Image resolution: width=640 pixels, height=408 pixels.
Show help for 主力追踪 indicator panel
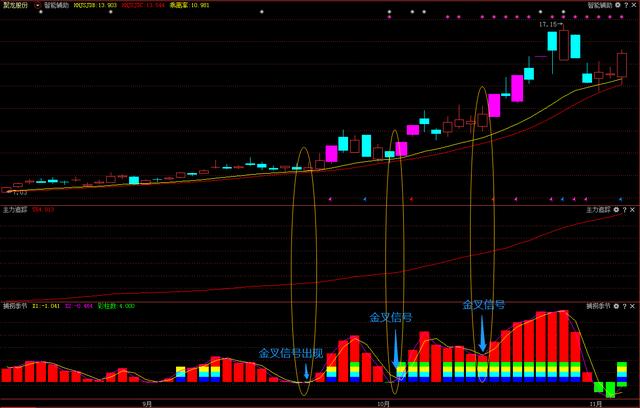(624, 210)
